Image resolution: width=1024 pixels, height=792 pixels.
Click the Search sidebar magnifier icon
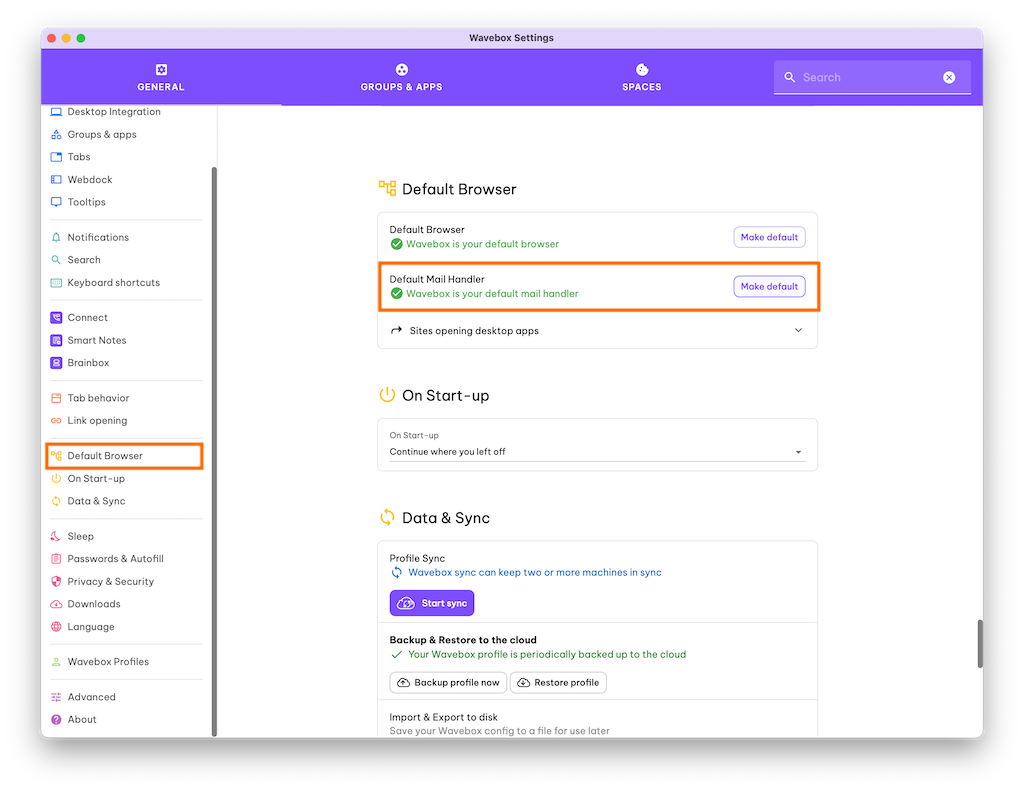coord(56,260)
